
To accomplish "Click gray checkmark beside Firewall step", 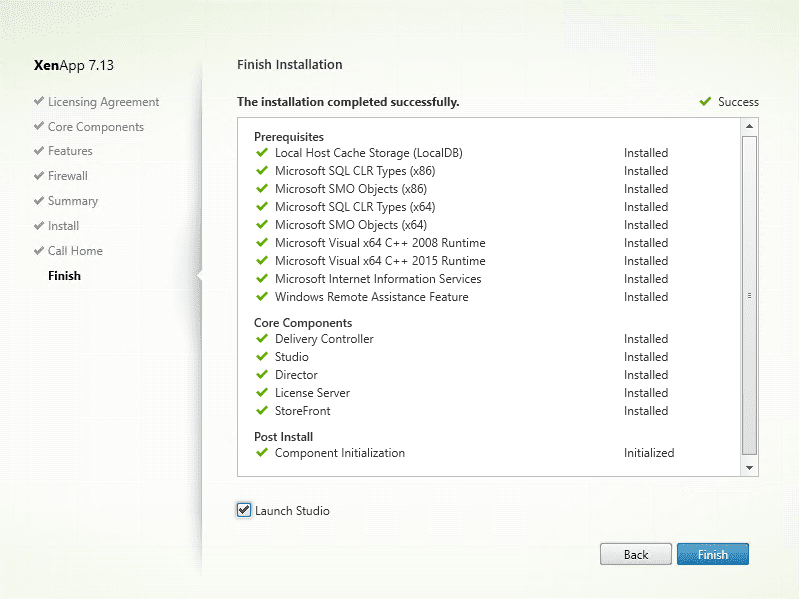I will (39, 176).
